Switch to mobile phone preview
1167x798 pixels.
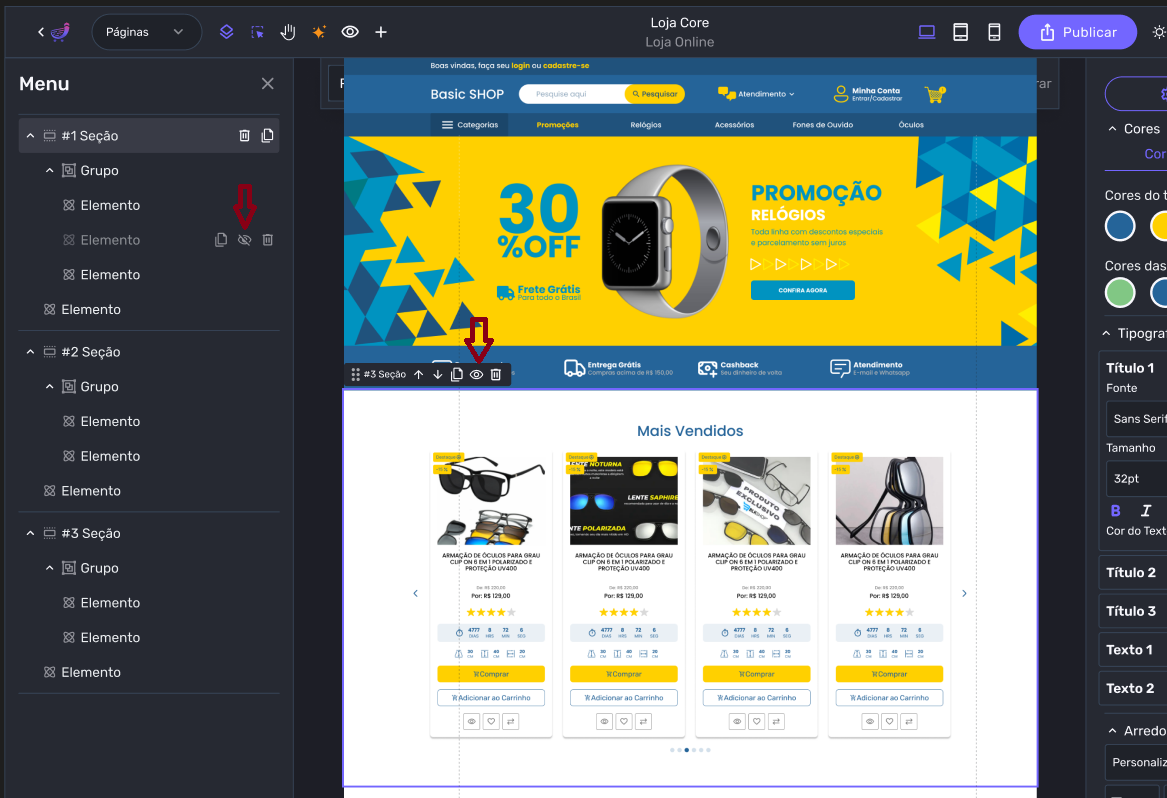tap(994, 32)
